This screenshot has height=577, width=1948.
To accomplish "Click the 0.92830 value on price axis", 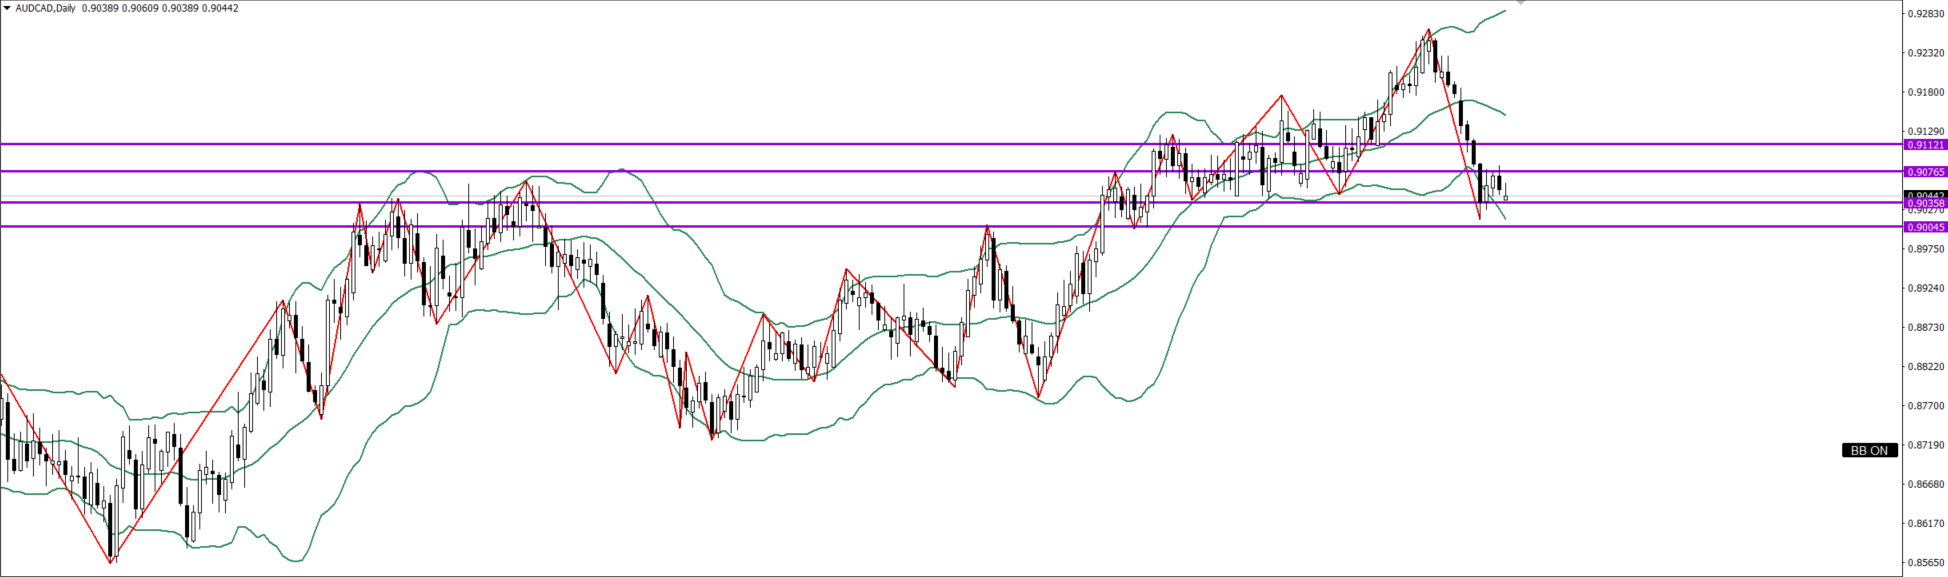I will 1925,14.
